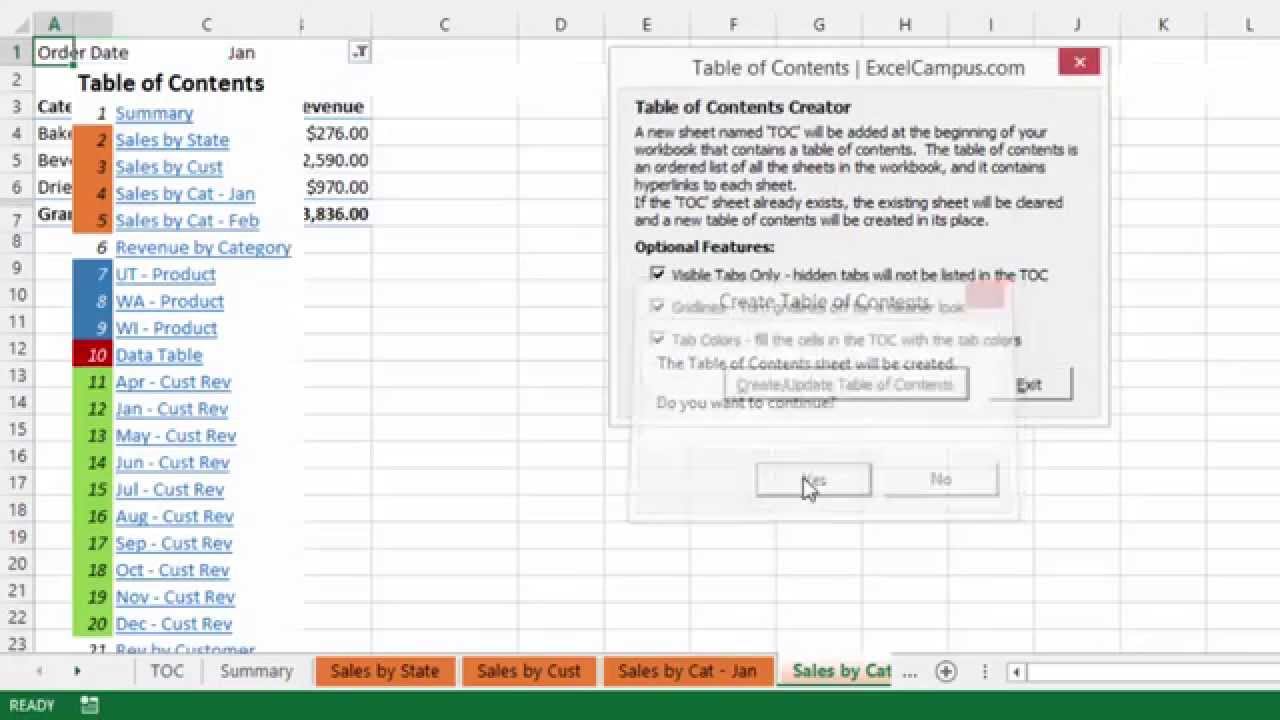The width and height of the screenshot is (1280, 720).
Task: Click the macro recording icon in status bar
Action: 89,705
